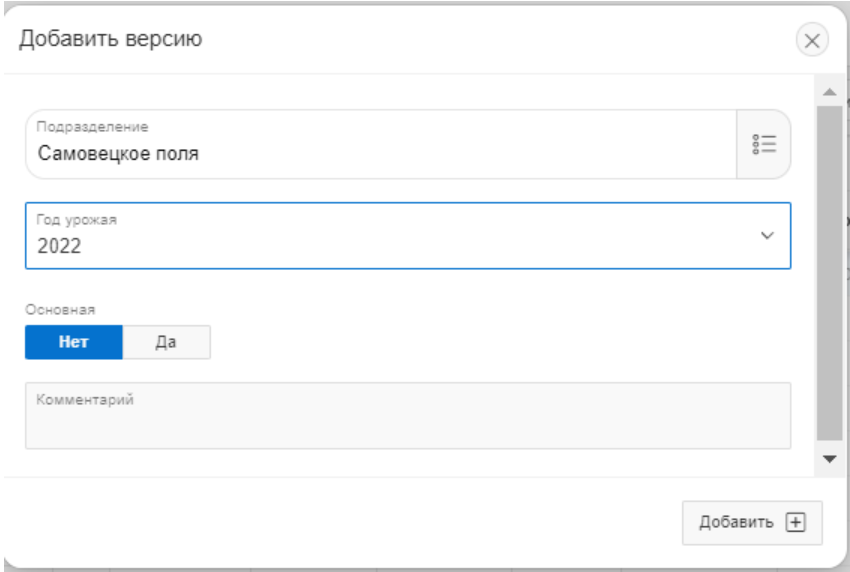This screenshot has width=850, height=572.
Task: Expand the Год урожая chevron arrow
Action: pos(767,236)
